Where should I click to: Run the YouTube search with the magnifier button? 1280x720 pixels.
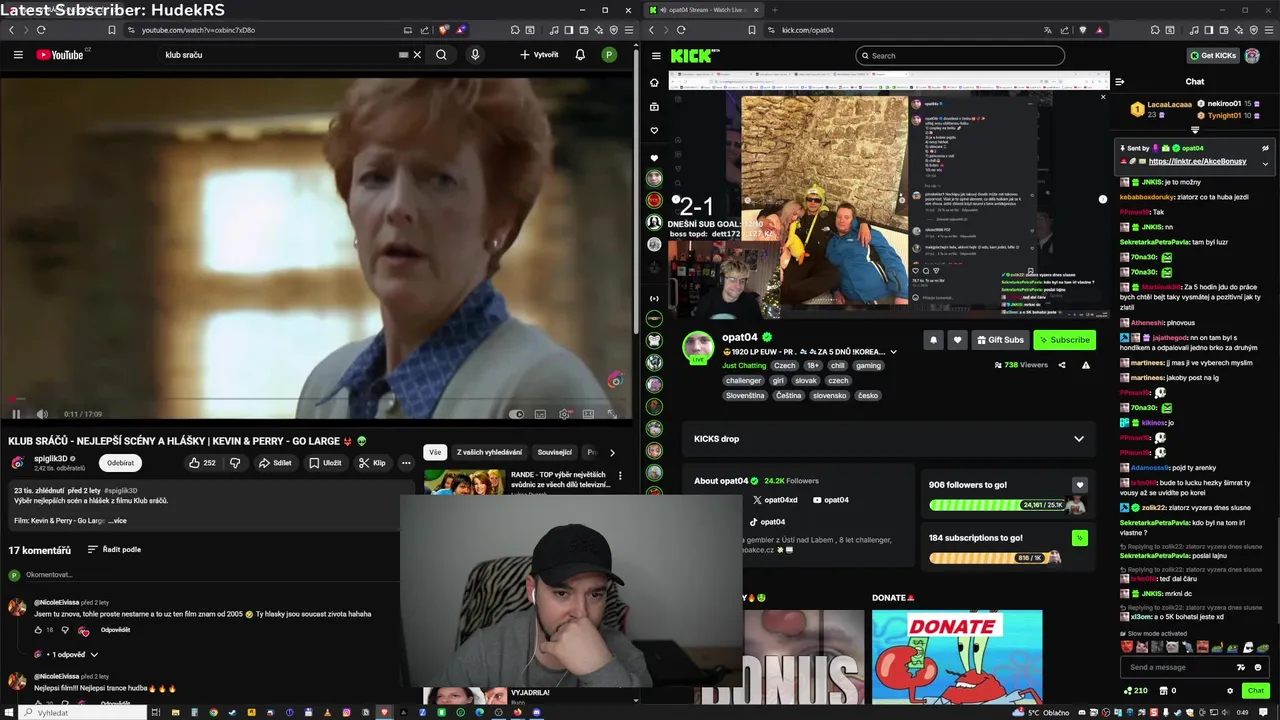coord(441,55)
